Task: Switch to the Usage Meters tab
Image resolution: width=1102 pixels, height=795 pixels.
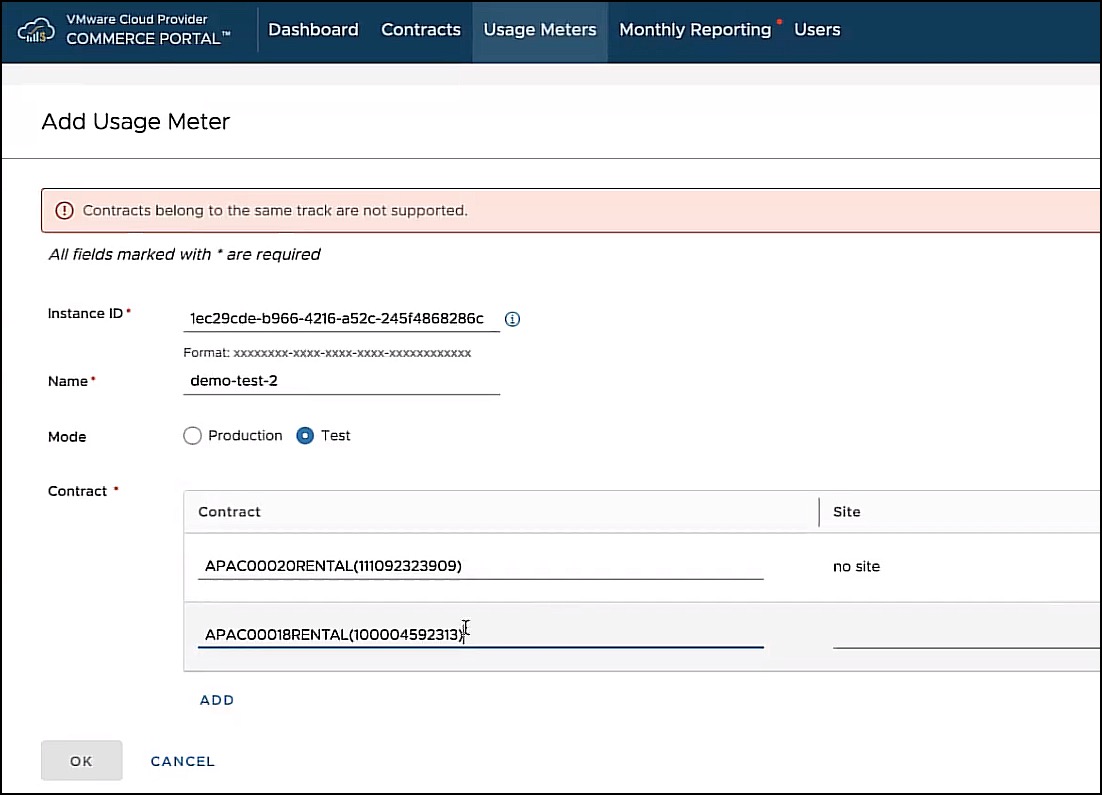Action: (x=540, y=30)
